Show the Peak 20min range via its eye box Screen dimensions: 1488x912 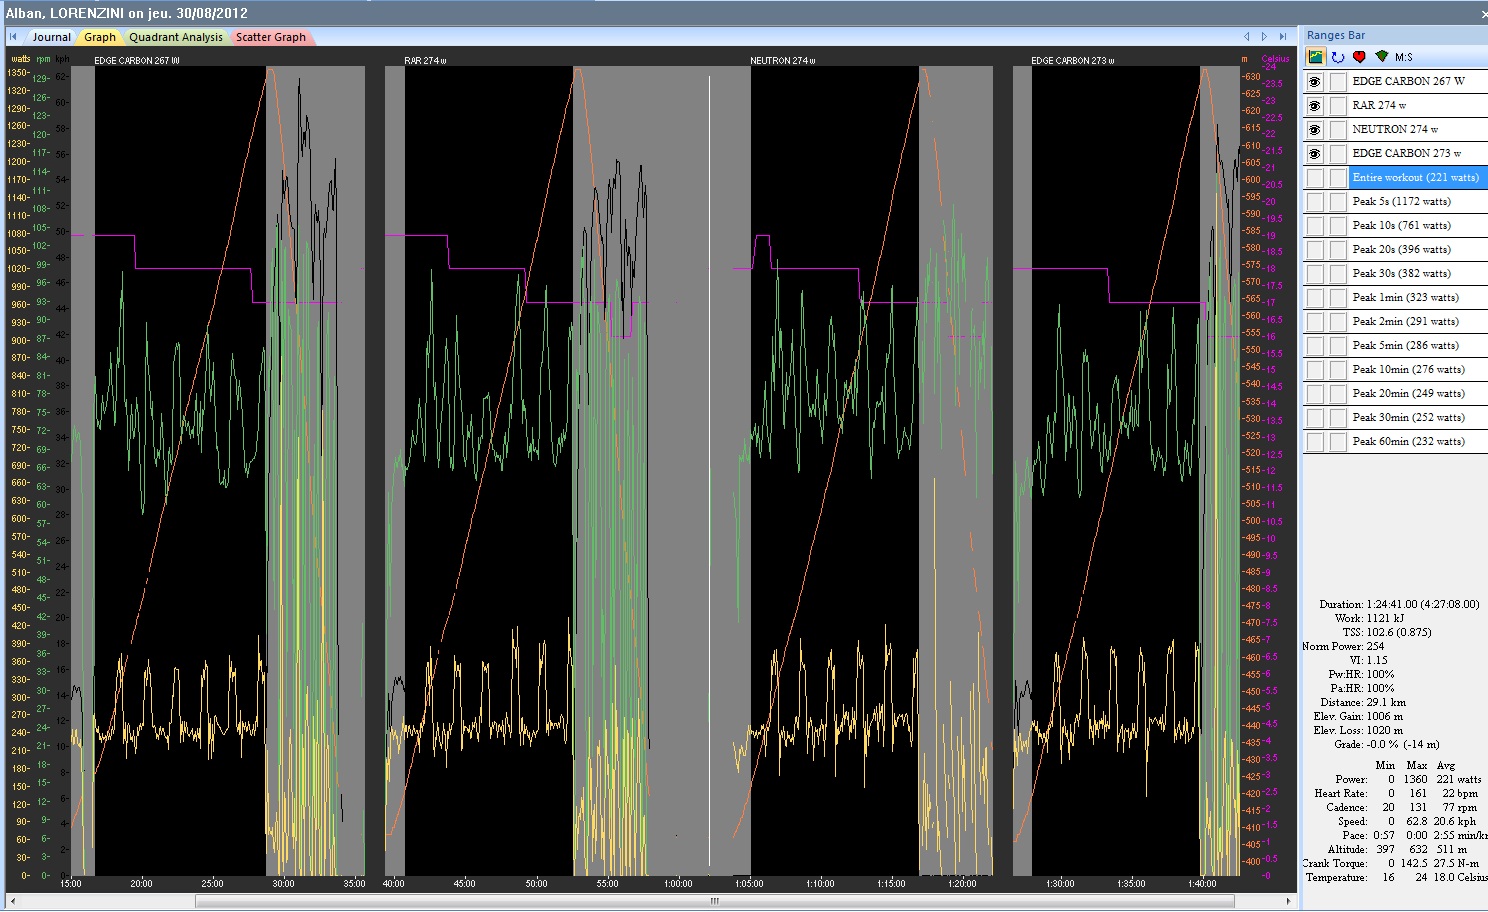(1315, 393)
